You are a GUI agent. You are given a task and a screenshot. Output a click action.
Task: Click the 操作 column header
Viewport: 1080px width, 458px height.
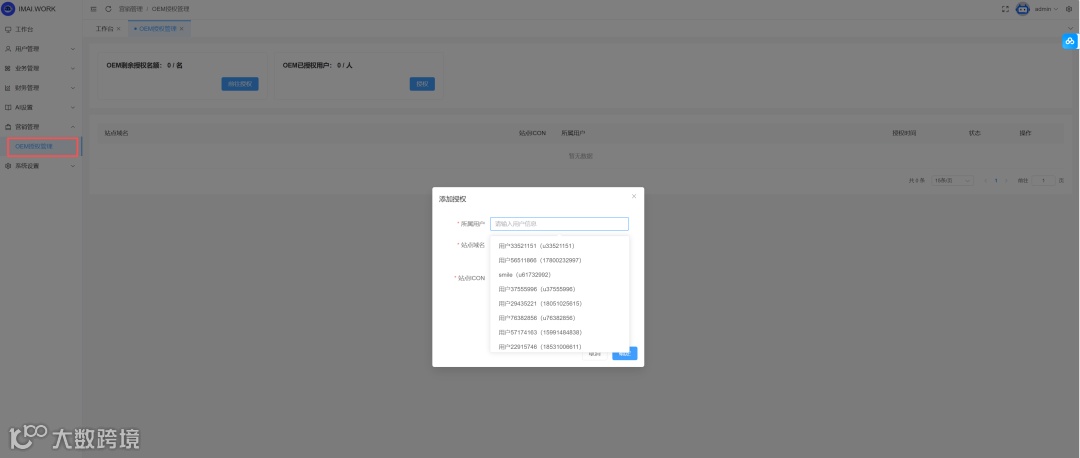click(x=1026, y=133)
